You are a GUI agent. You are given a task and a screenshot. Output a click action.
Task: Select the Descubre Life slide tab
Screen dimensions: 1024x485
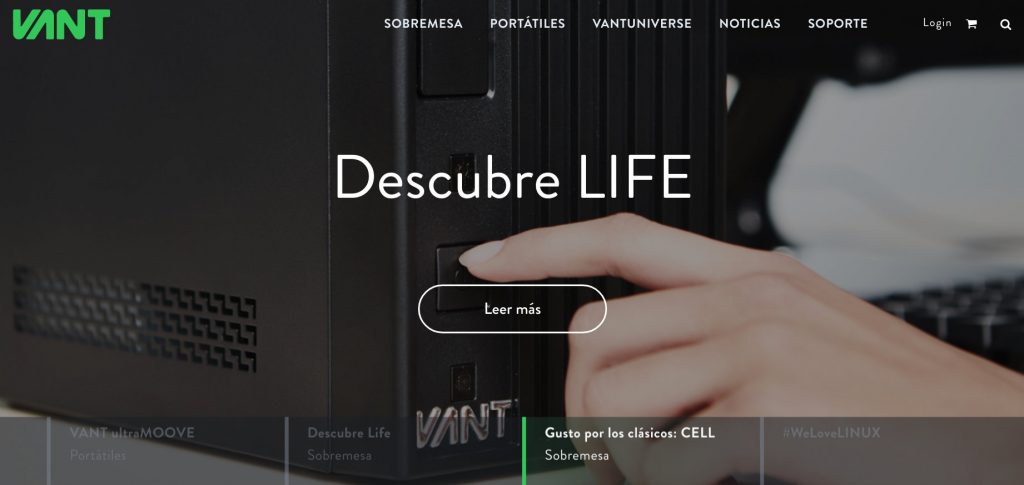click(404, 450)
